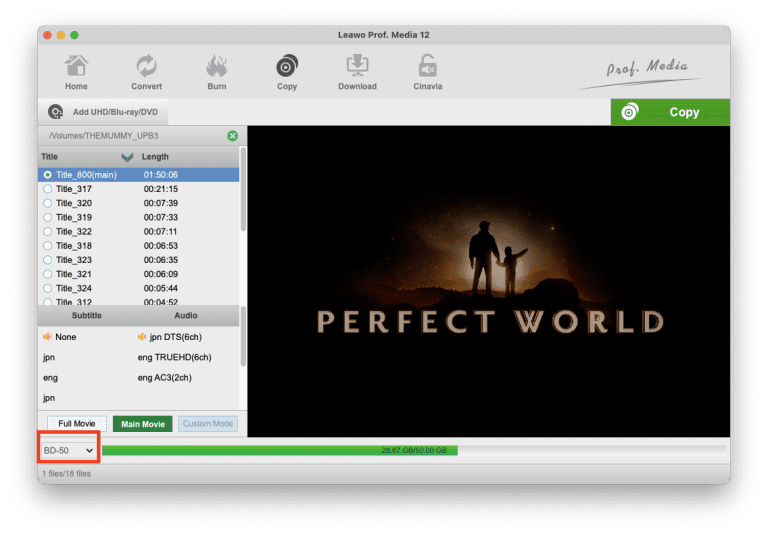Select Title_320 radio button
The height and width of the screenshot is (534, 768).
[x=48, y=203]
